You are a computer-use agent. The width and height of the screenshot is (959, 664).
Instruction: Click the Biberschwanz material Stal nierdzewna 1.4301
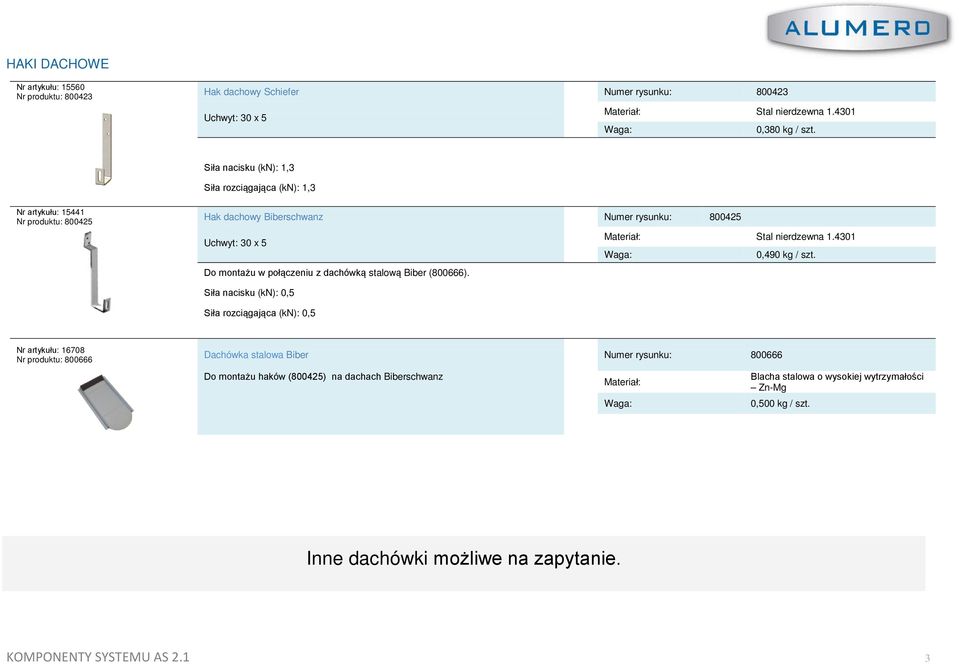coord(805,237)
